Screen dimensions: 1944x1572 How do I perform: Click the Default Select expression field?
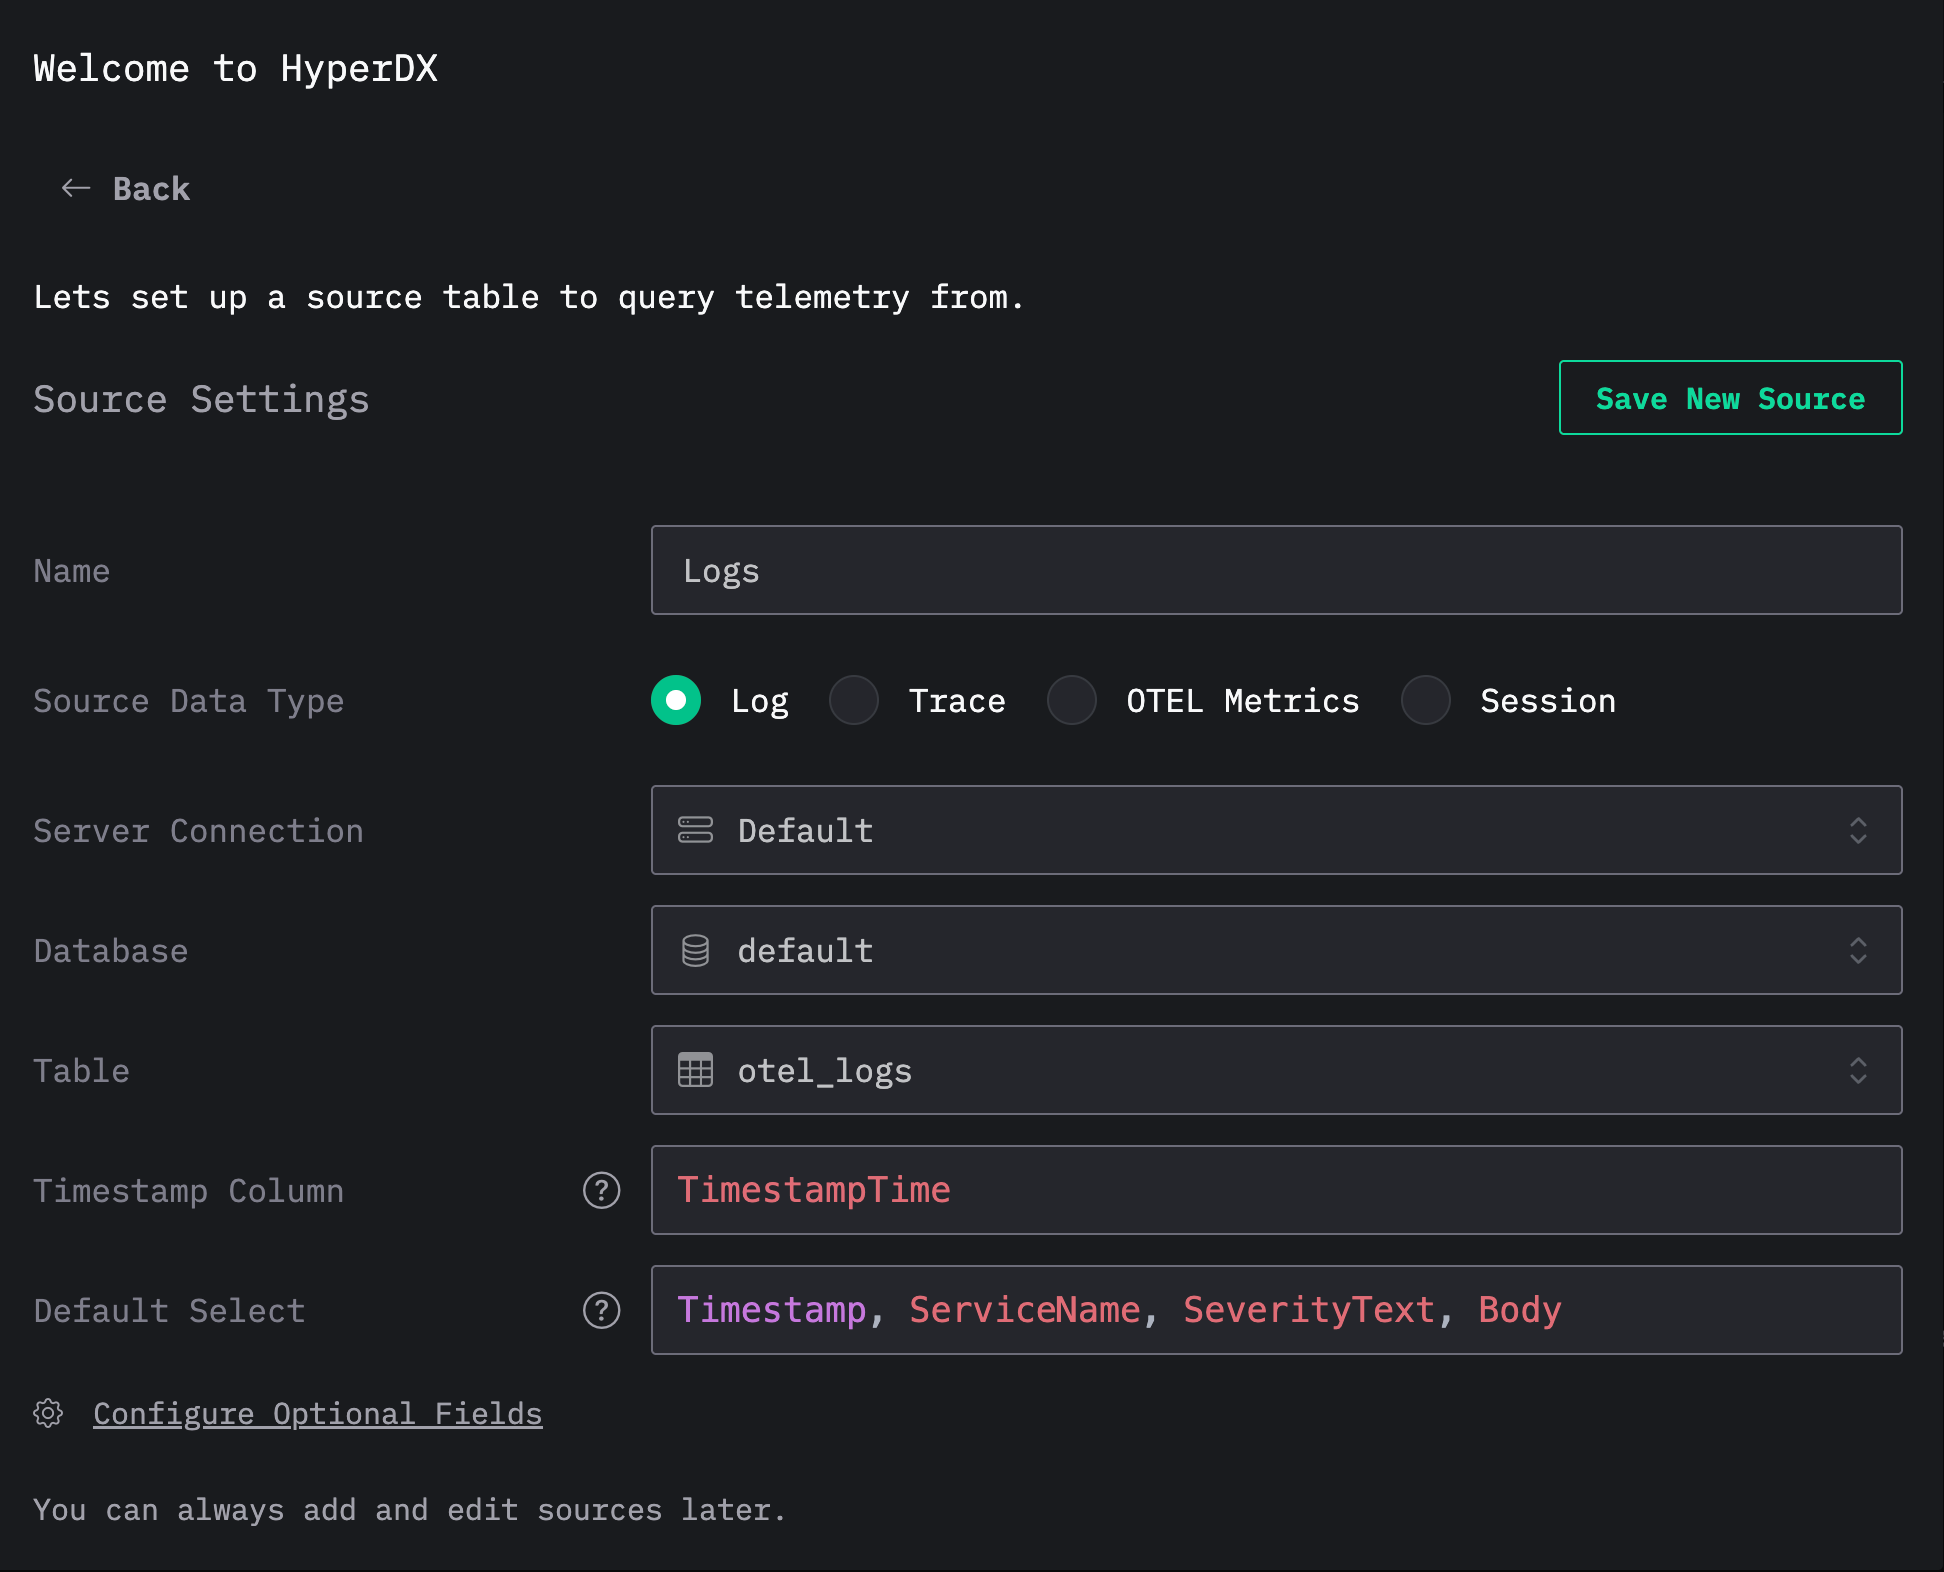1276,1310
